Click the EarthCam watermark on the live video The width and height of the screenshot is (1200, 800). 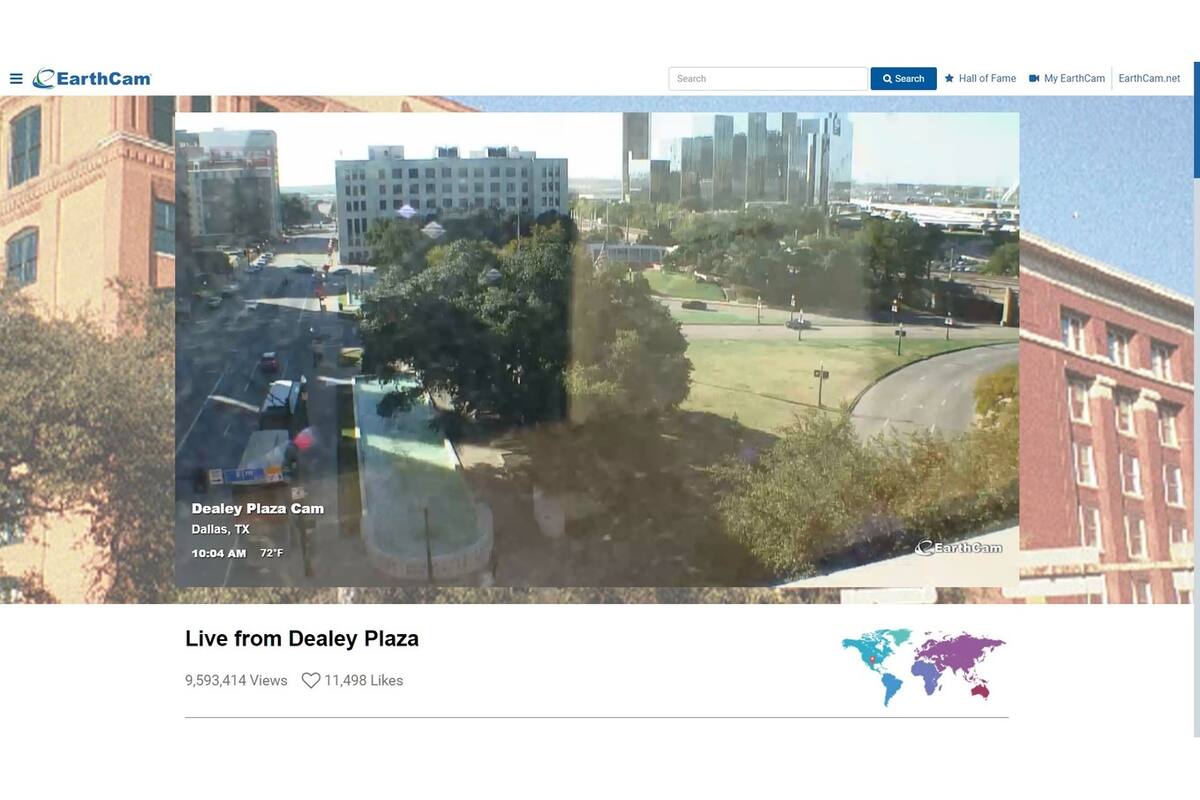tap(960, 548)
